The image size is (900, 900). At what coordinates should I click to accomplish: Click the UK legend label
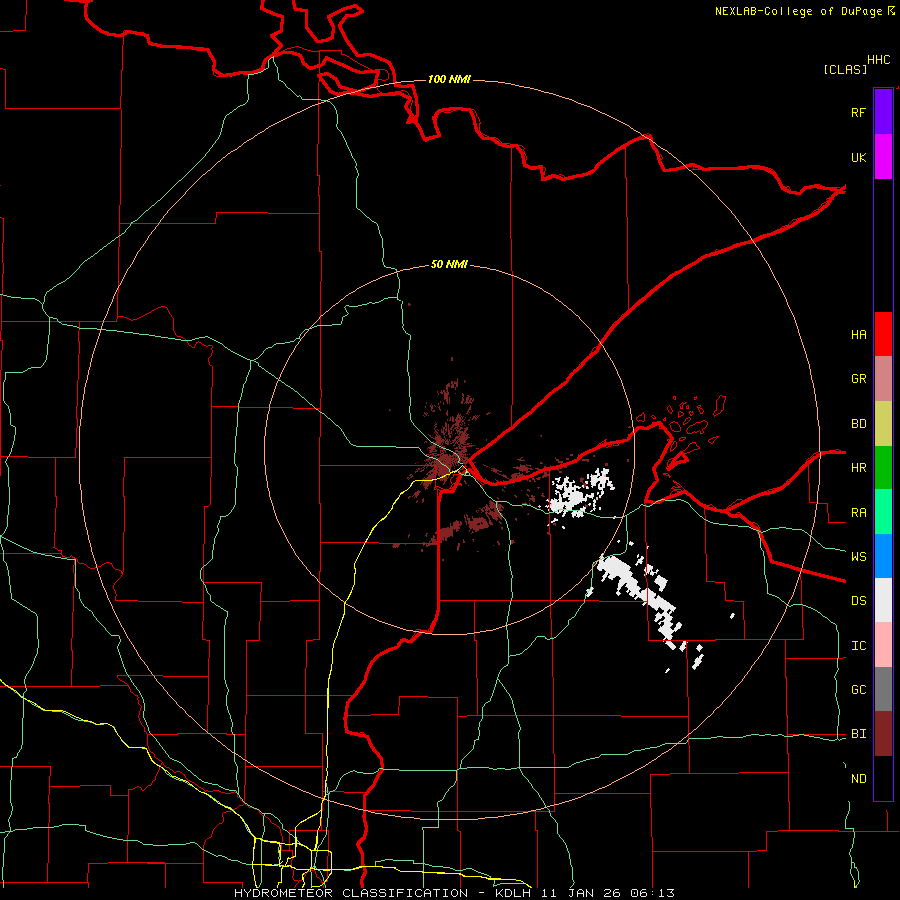pos(858,157)
